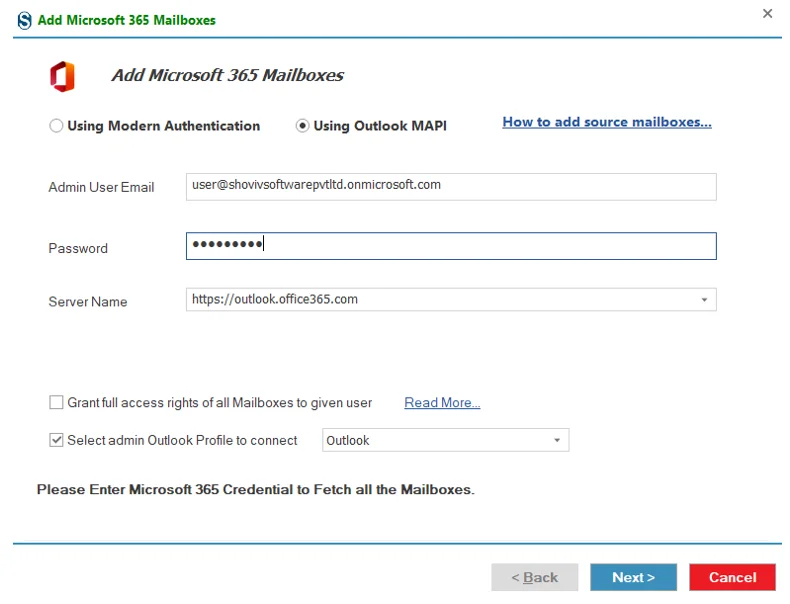
Task: Uncheck Select admin Outlook Profile to connect
Action: (x=56, y=440)
